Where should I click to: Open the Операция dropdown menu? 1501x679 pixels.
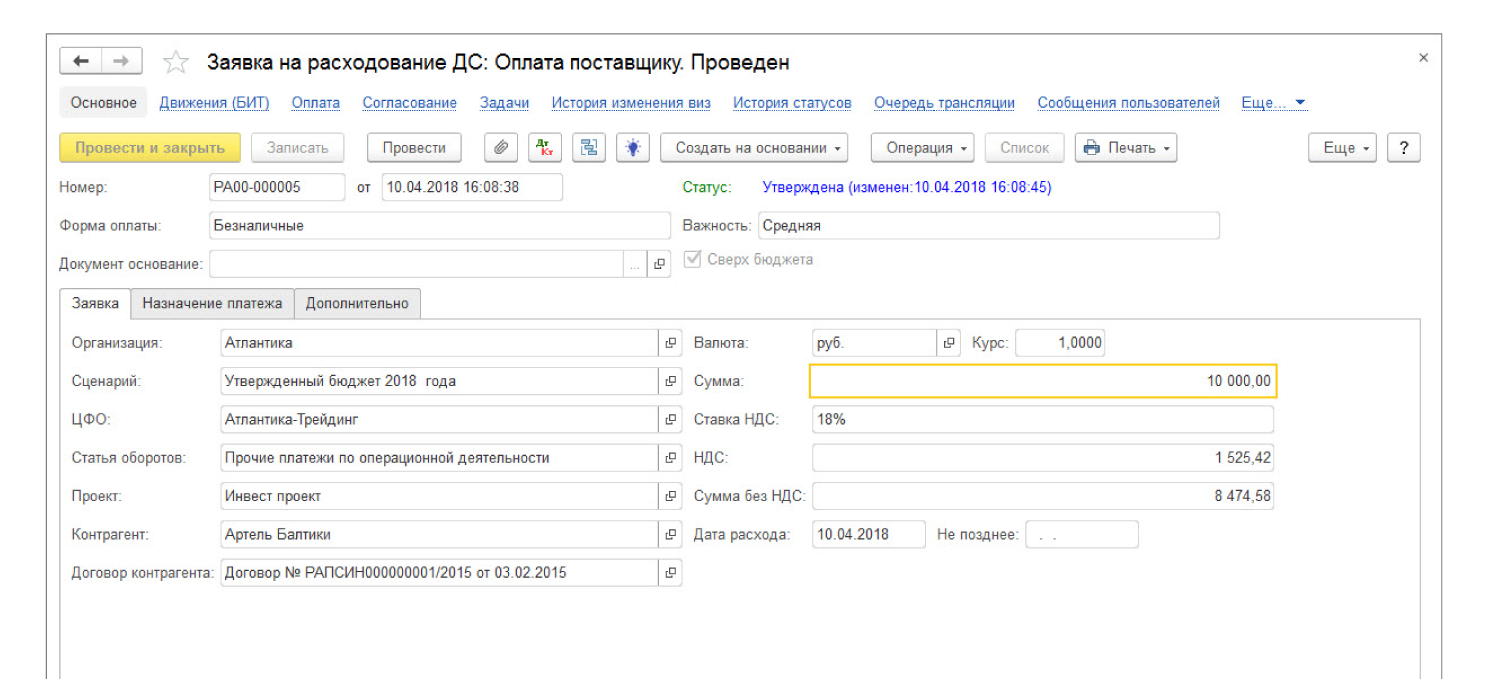[927, 148]
